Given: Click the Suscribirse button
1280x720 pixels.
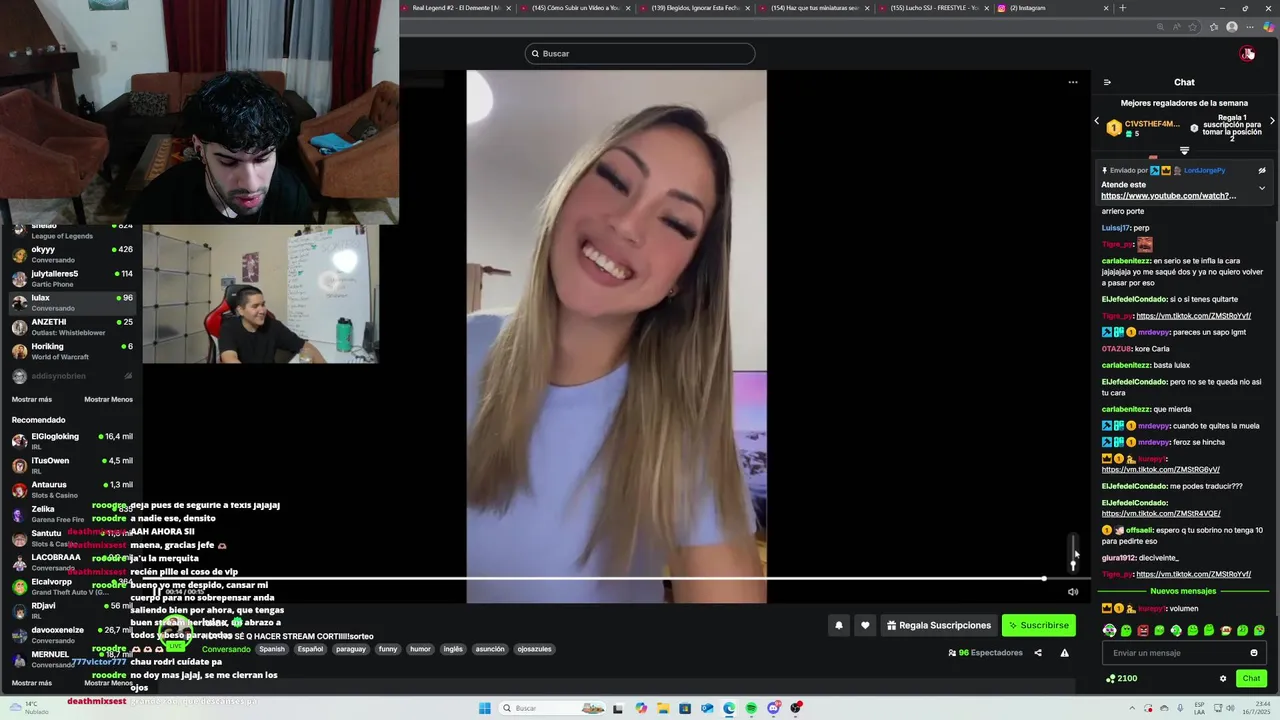Looking at the screenshot, I should 1039,625.
